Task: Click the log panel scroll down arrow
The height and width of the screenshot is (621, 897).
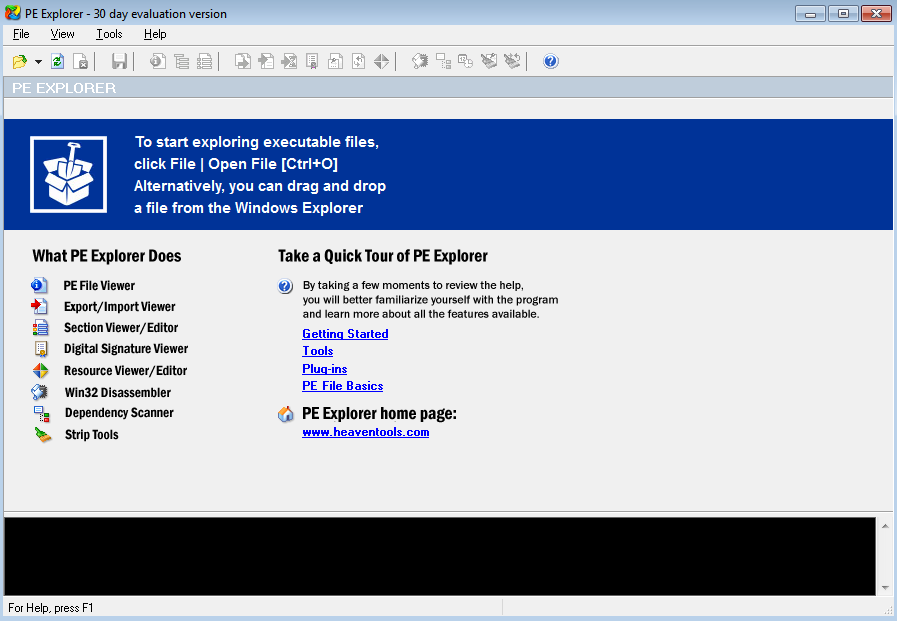Action: [884, 587]
